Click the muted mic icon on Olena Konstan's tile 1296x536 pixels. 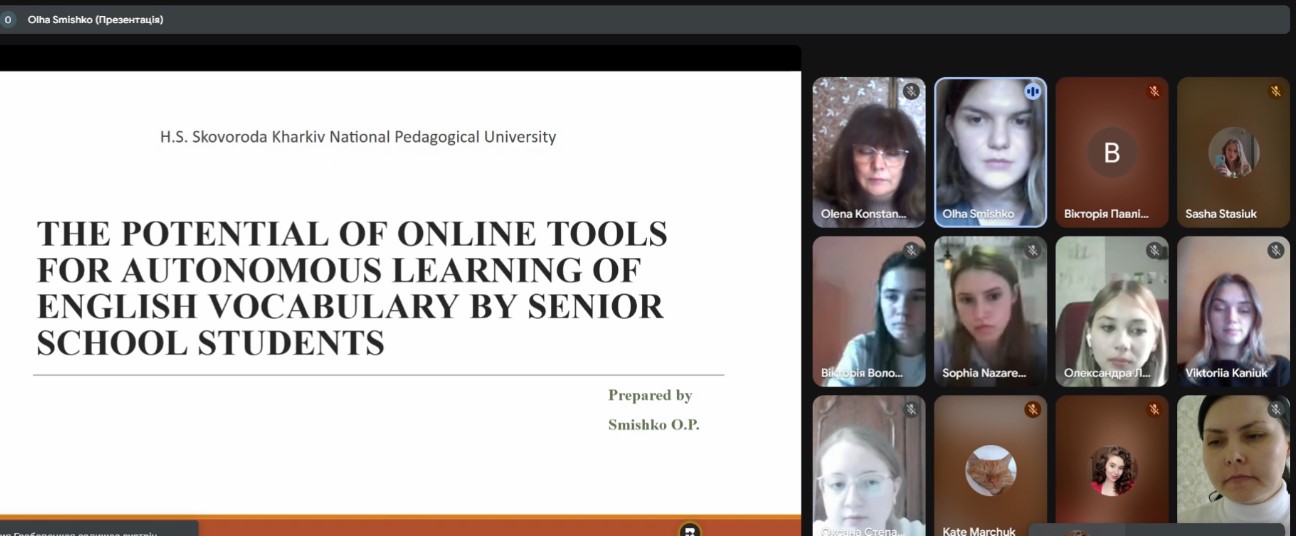(910, 91)
